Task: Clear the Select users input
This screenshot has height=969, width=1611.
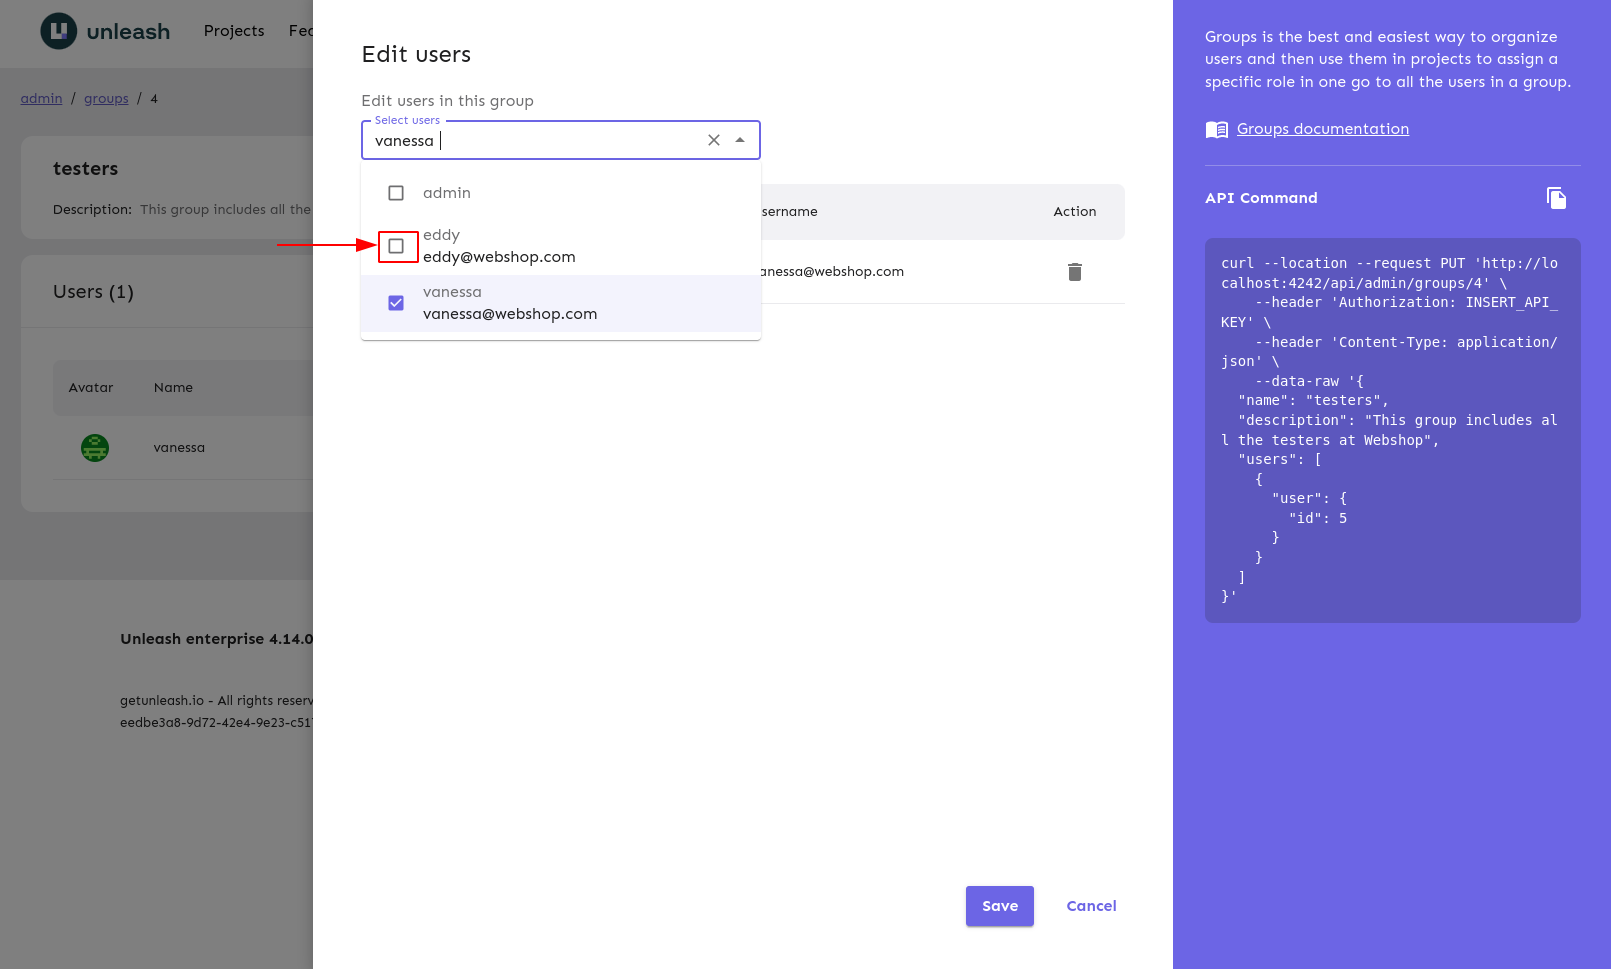Action: coord(714,140)
